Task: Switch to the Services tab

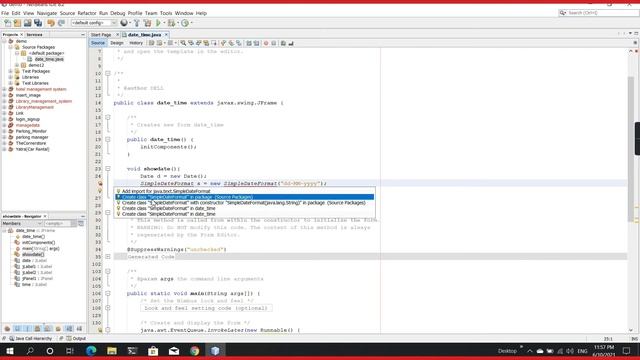Action: coord(35,35)
